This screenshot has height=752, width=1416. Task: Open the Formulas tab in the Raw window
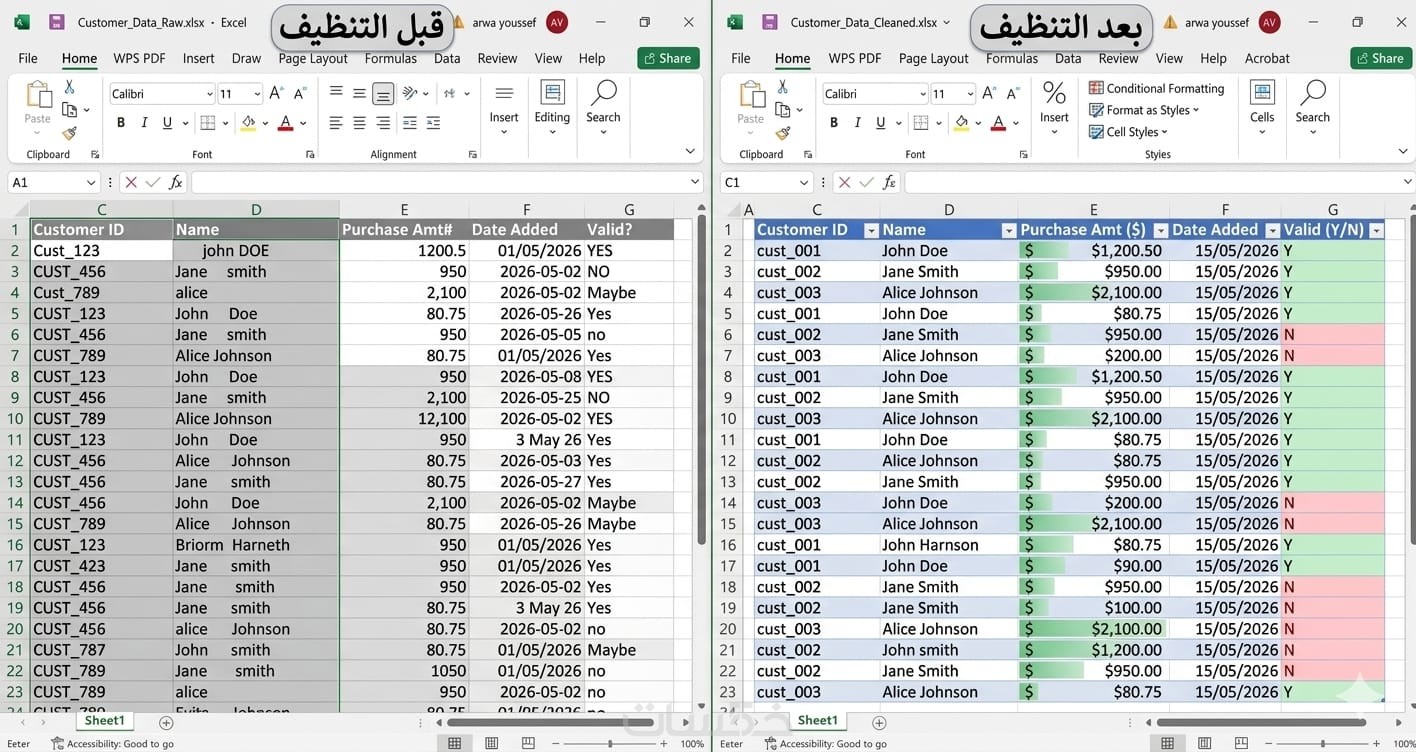click(390, 58)
